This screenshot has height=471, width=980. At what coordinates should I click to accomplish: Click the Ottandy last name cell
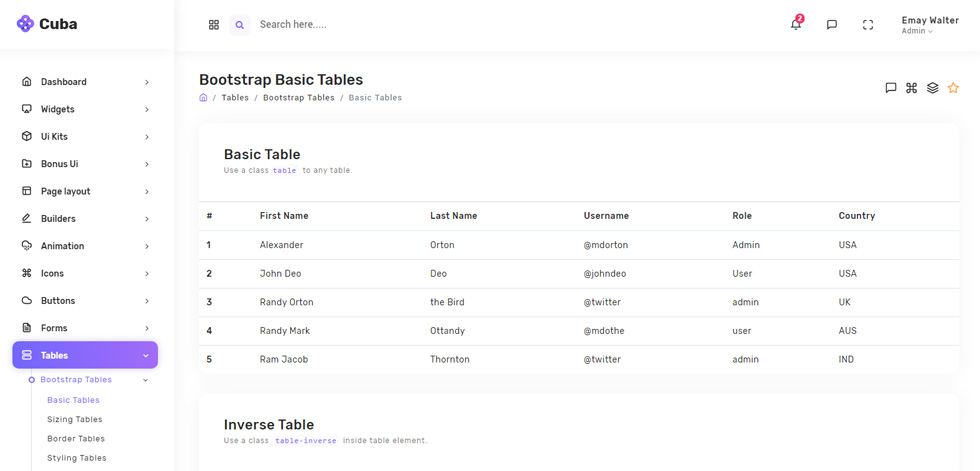(448, 330)
